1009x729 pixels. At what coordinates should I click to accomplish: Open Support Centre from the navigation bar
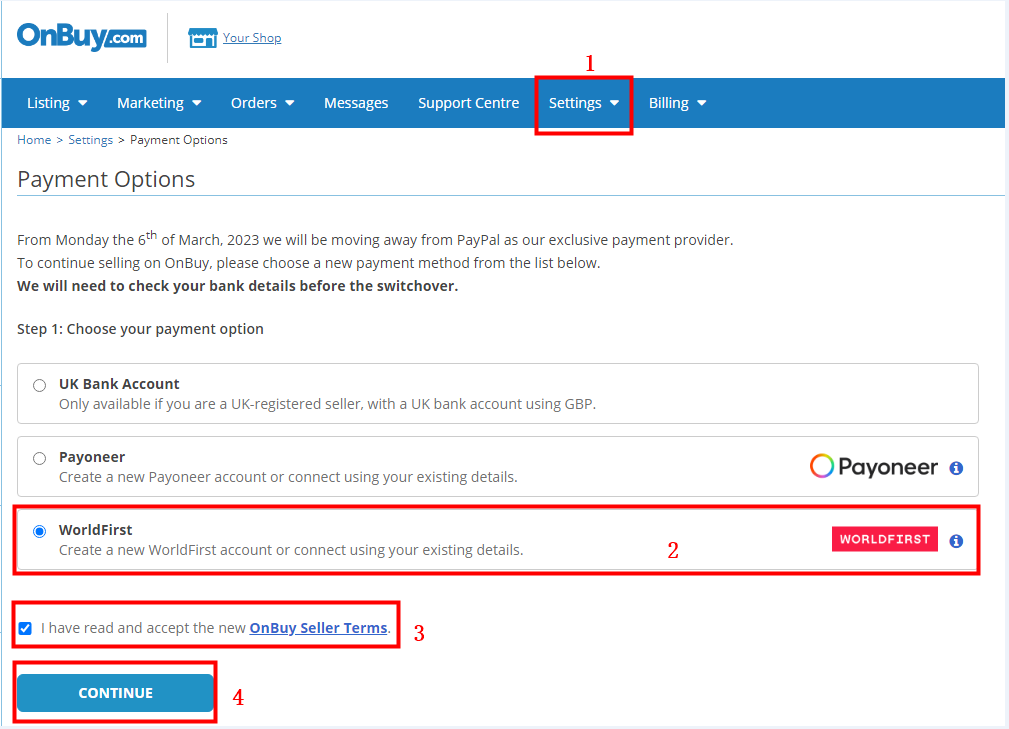[468, 103]
